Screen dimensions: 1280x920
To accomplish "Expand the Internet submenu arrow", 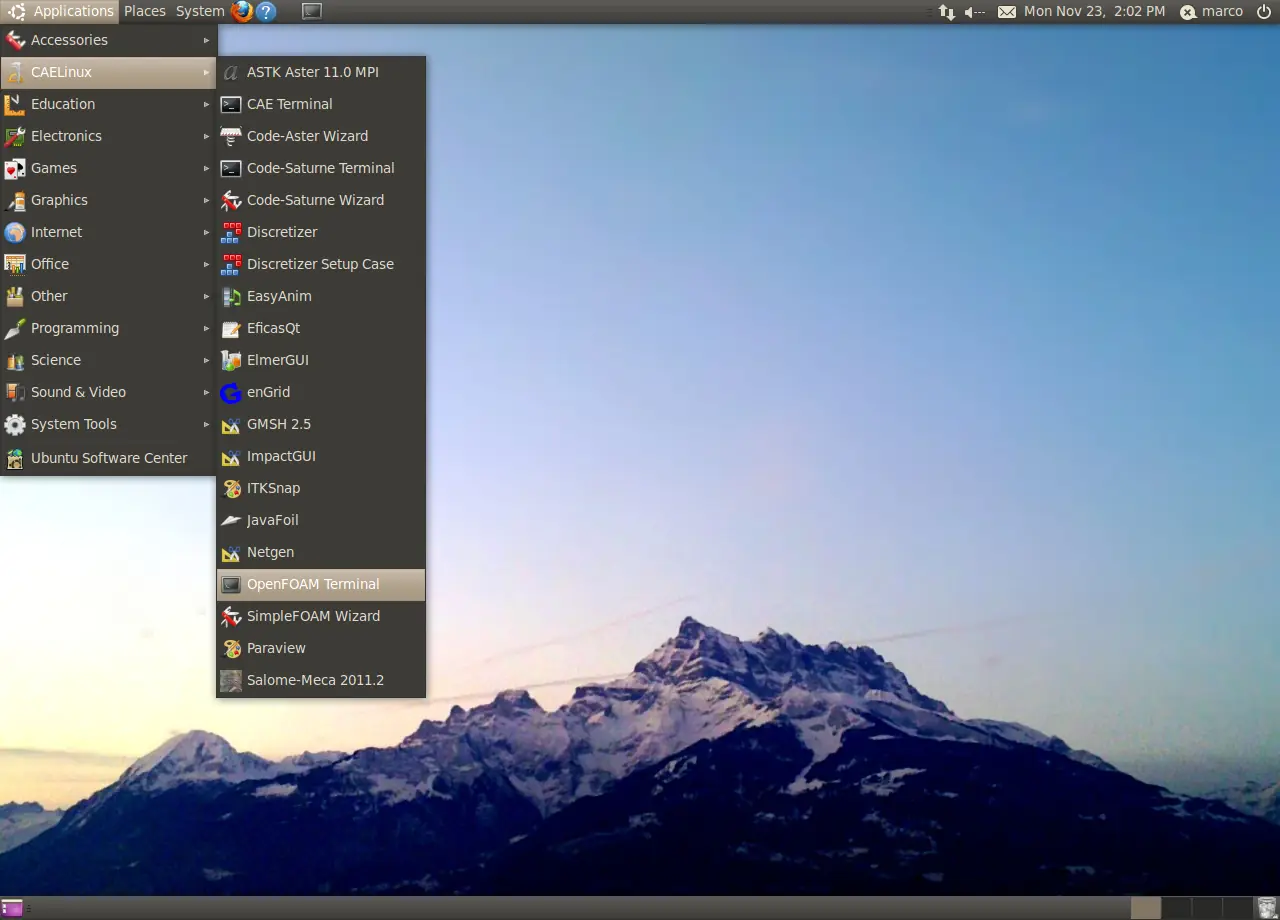I will click(207, 232).
